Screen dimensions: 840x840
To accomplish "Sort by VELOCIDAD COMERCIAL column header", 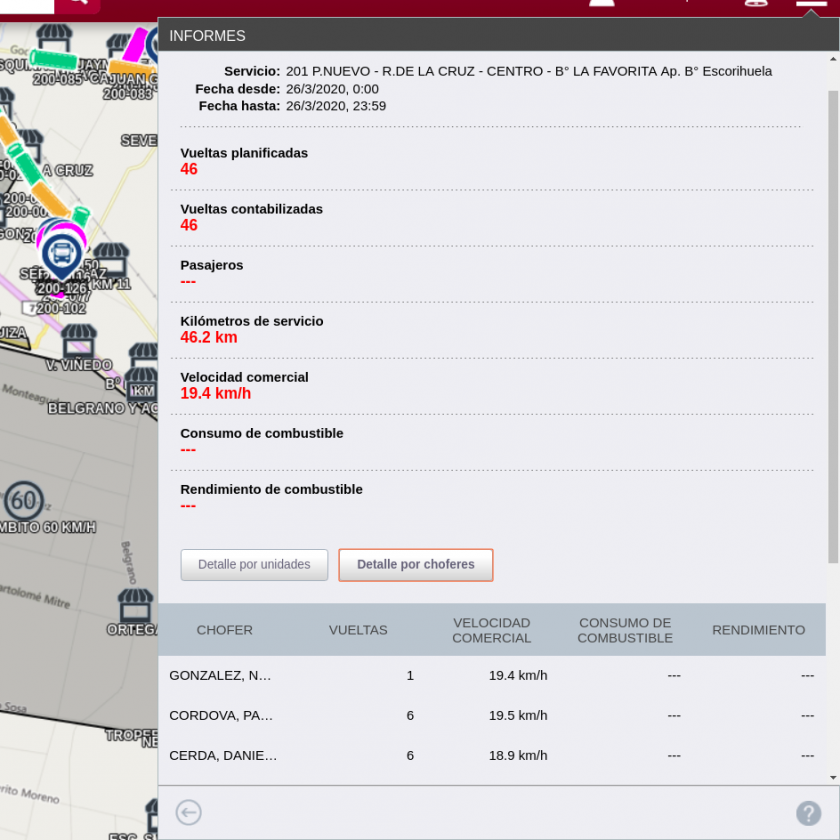I will pos(491,630).
